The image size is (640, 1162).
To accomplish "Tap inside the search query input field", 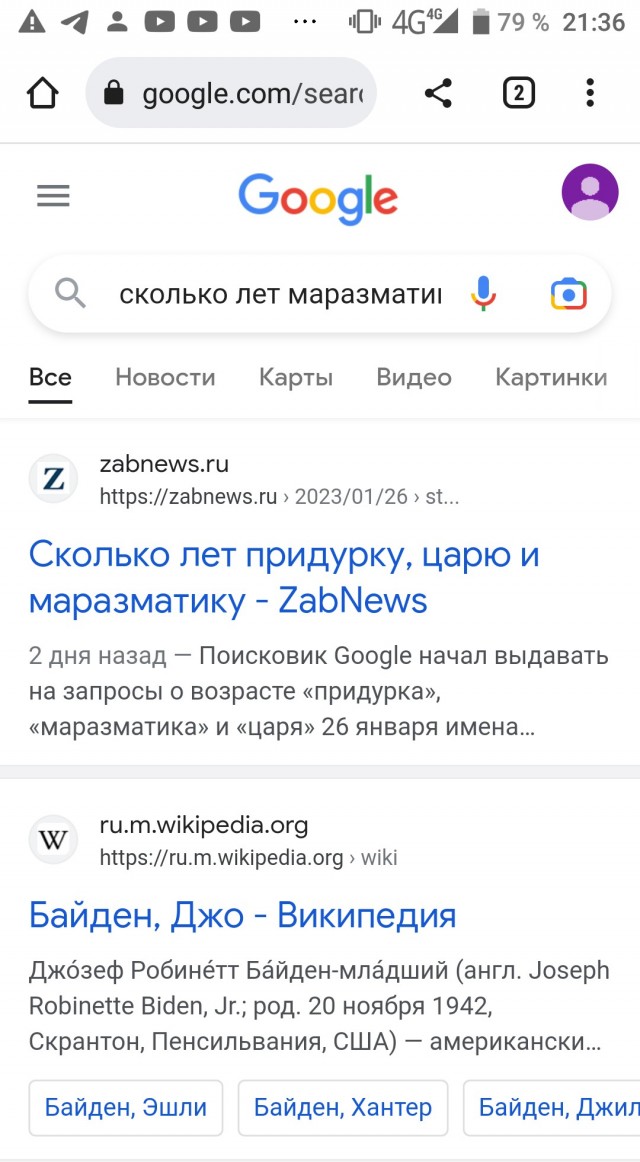I will click(280, 293).
